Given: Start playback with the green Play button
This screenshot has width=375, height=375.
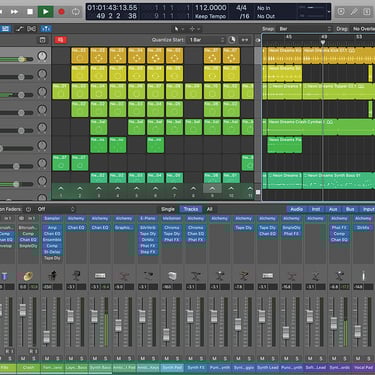Looking at the screenshot, I should (45, 12).
